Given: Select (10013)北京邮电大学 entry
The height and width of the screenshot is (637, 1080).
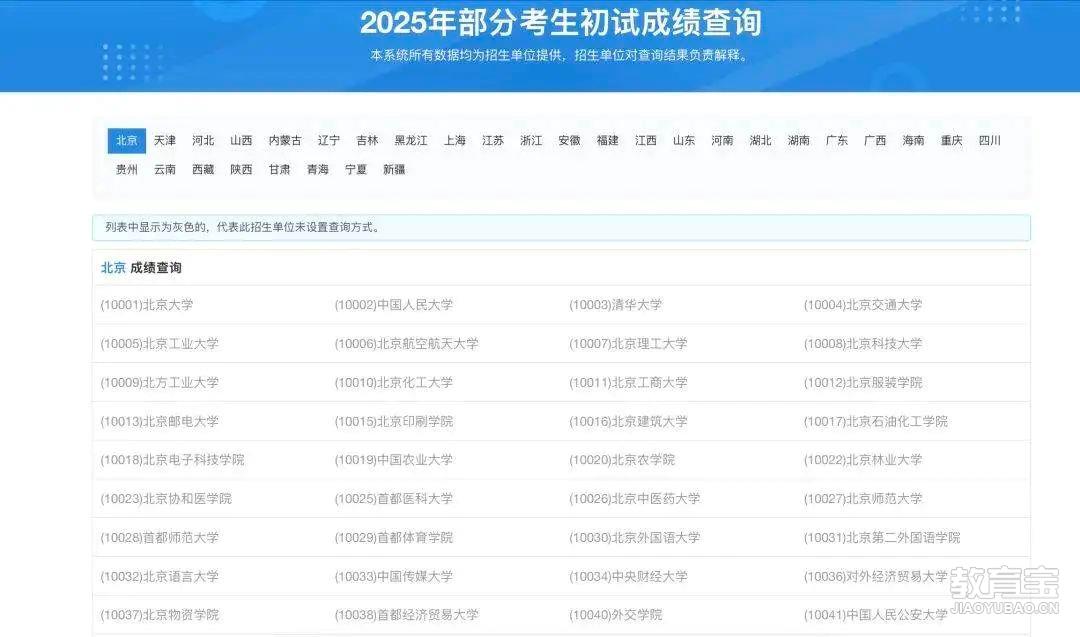Looking at the screenshot, I should click(160, 421).
